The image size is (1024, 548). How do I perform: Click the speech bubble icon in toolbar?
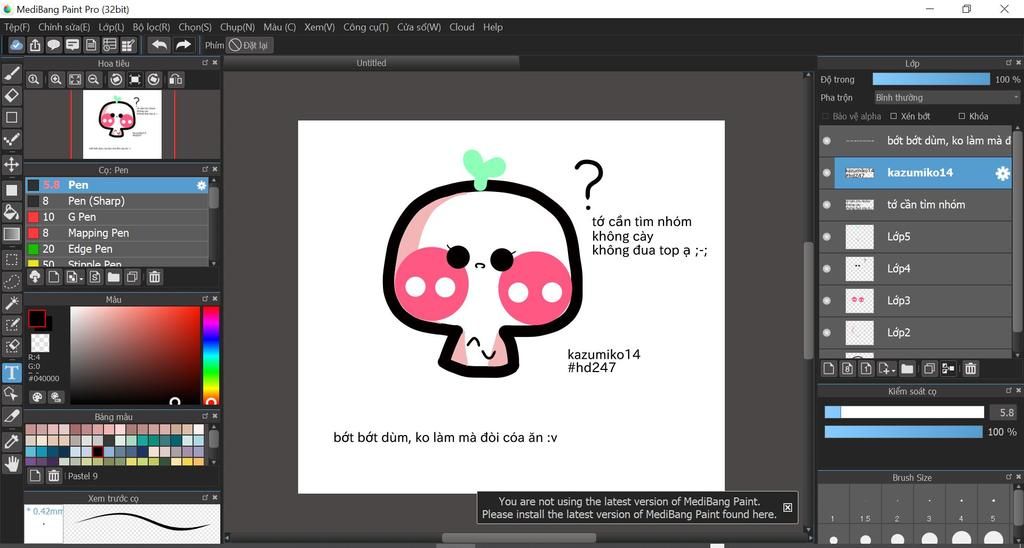(54, 45)
